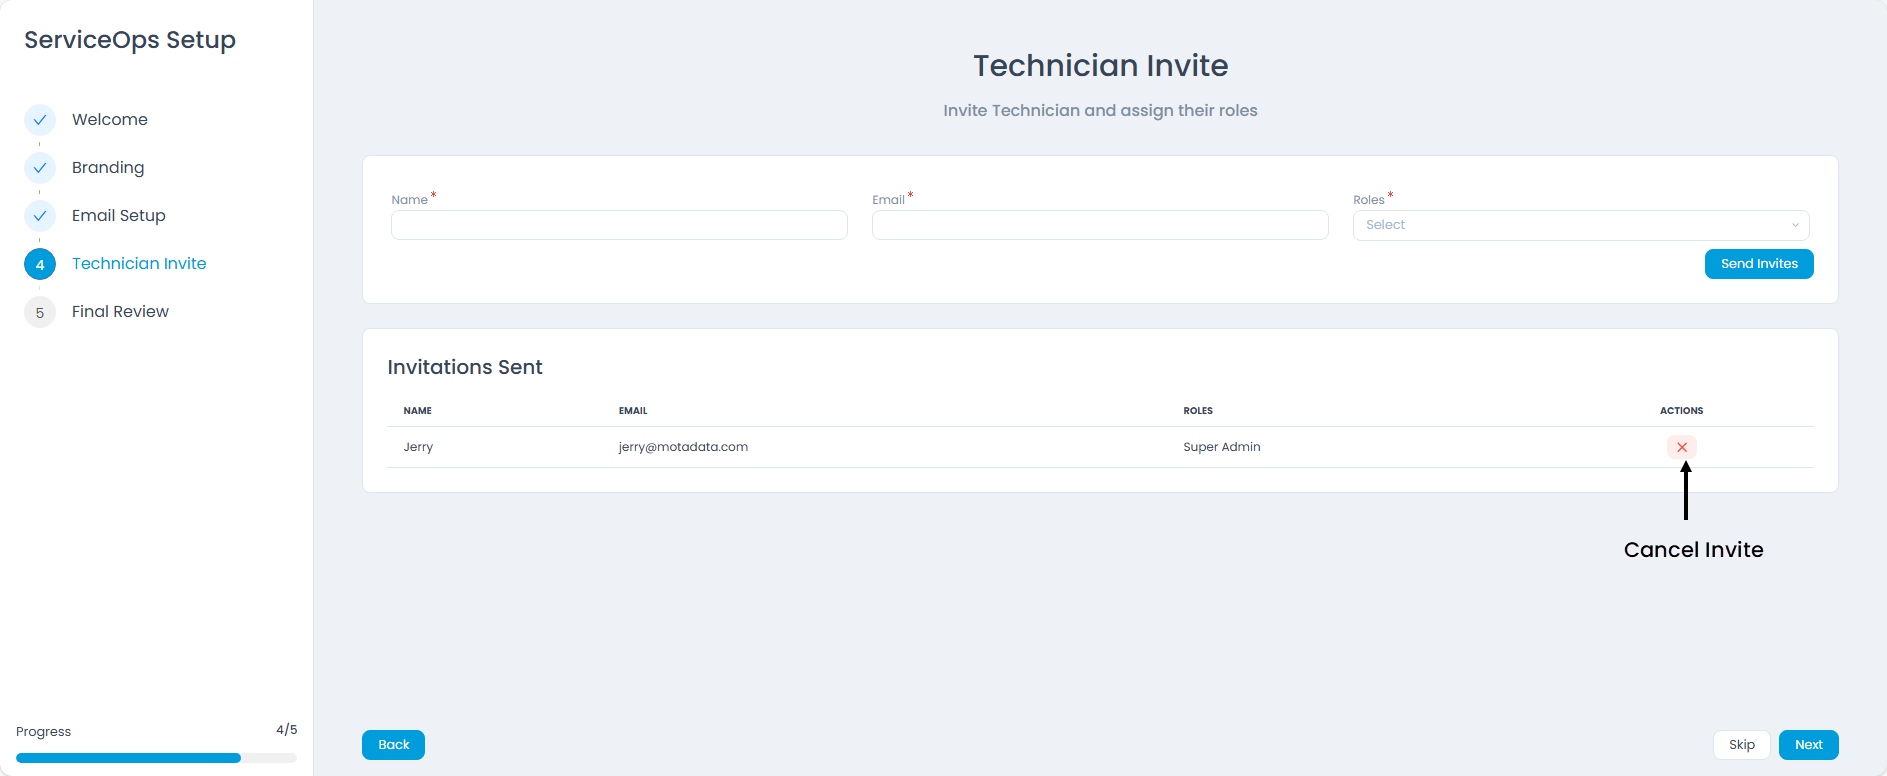This screenshot has width=1887, height=776.
Task: Proceed with the Next button
Action: [x=1808, y=745]
